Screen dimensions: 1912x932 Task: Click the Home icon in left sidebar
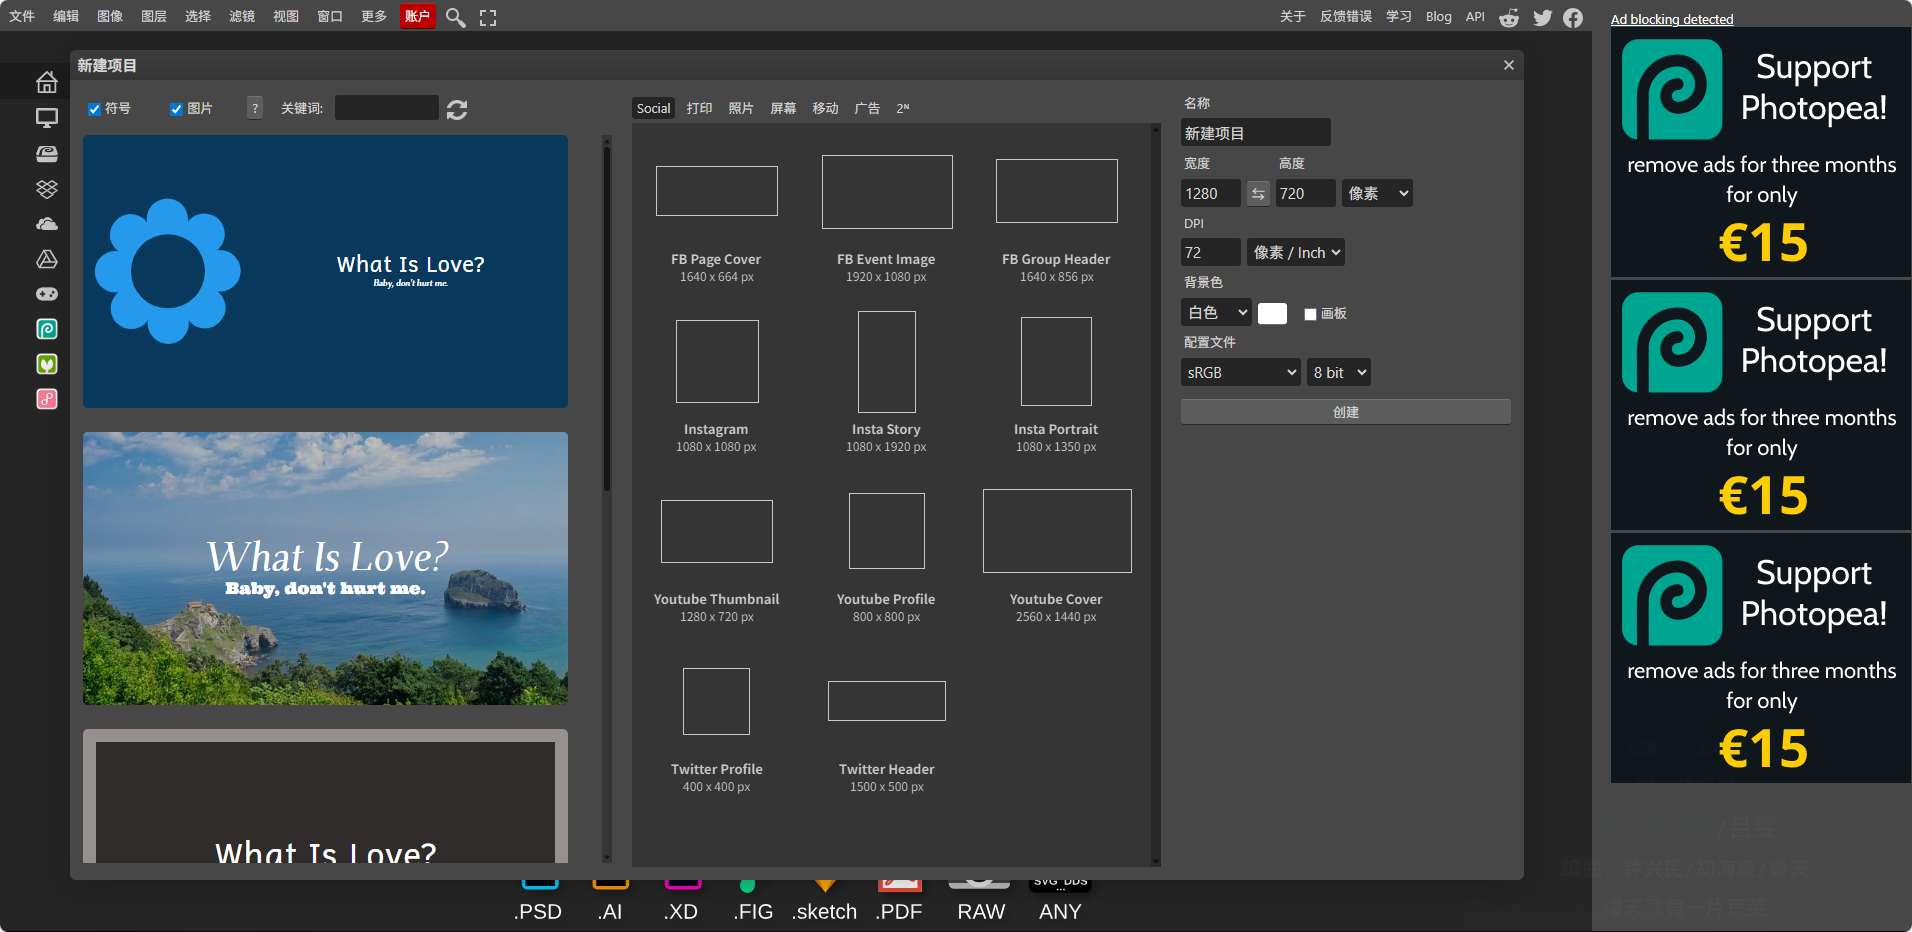pos(46,83)
